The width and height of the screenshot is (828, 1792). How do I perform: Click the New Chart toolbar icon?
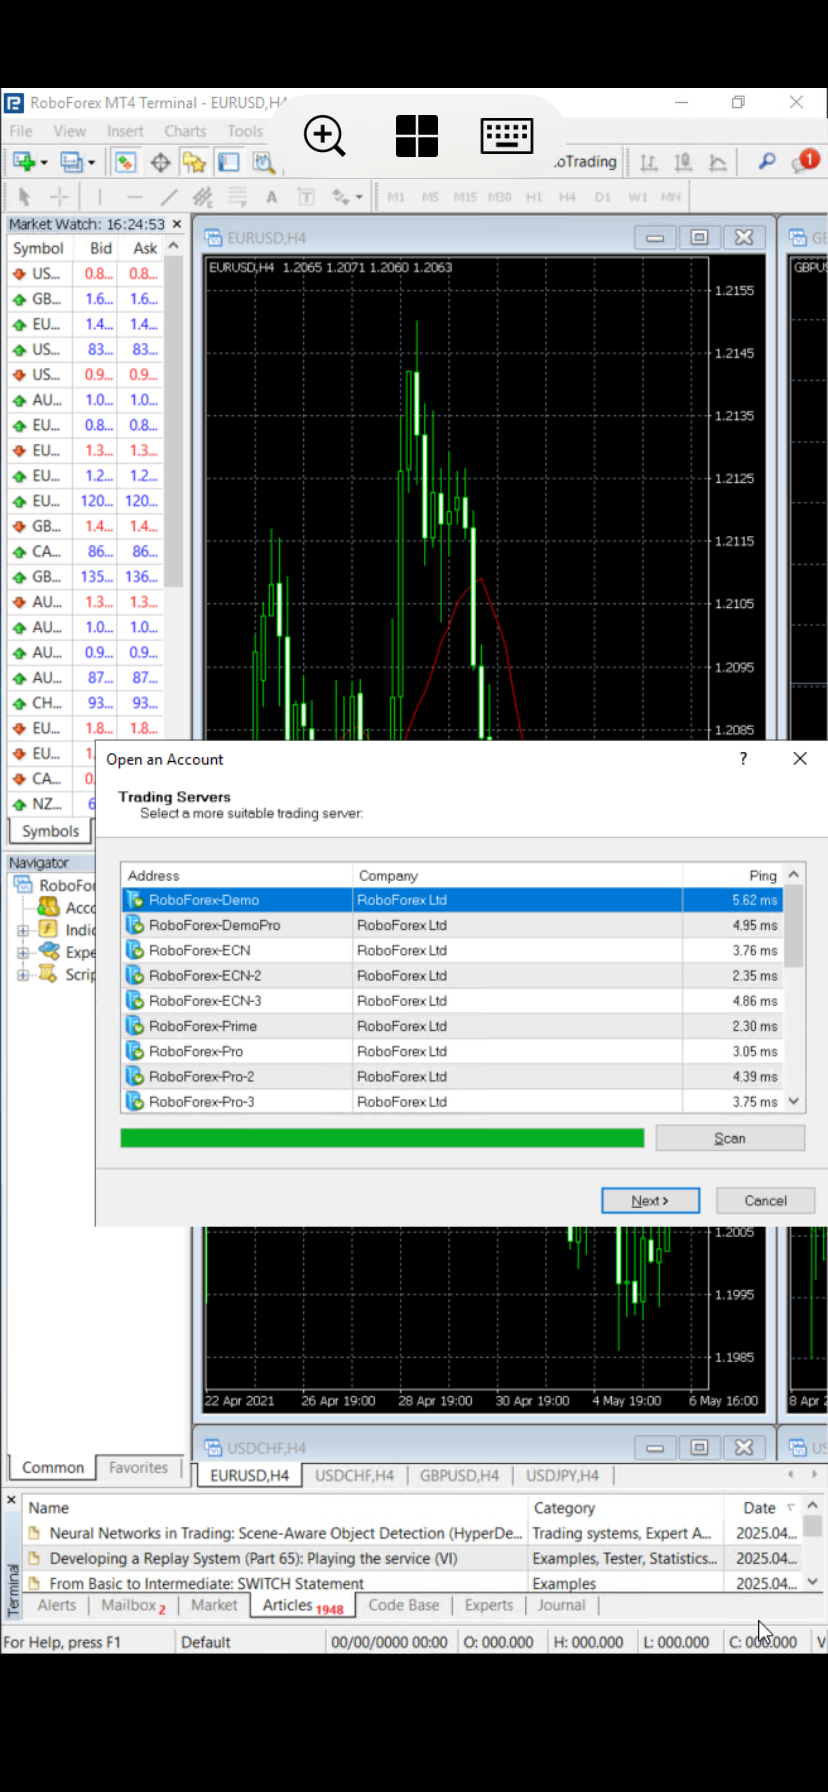coord(23,162)
